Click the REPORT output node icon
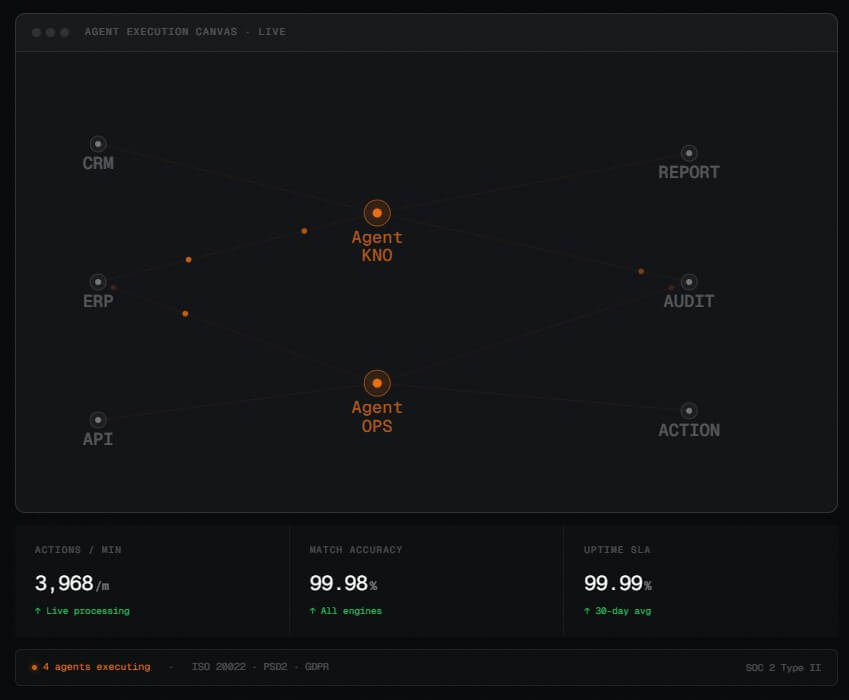This screenshot has width=849, height=700. [x=689, y=153]
